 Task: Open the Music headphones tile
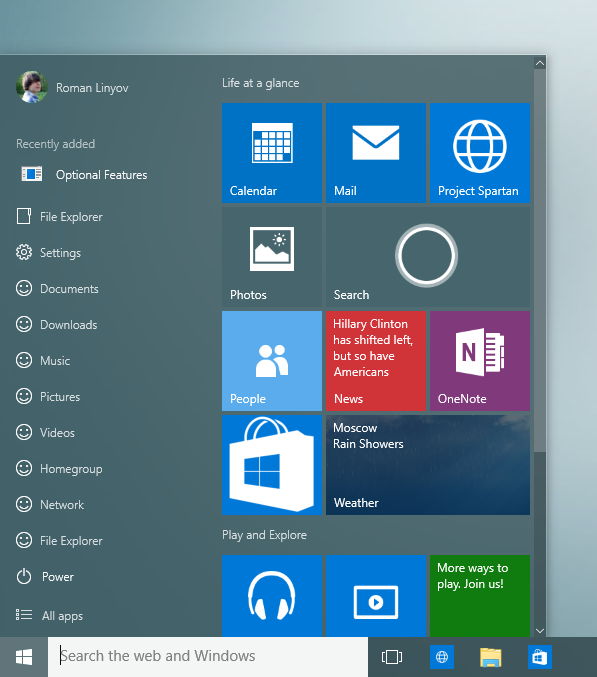[272, 596]
